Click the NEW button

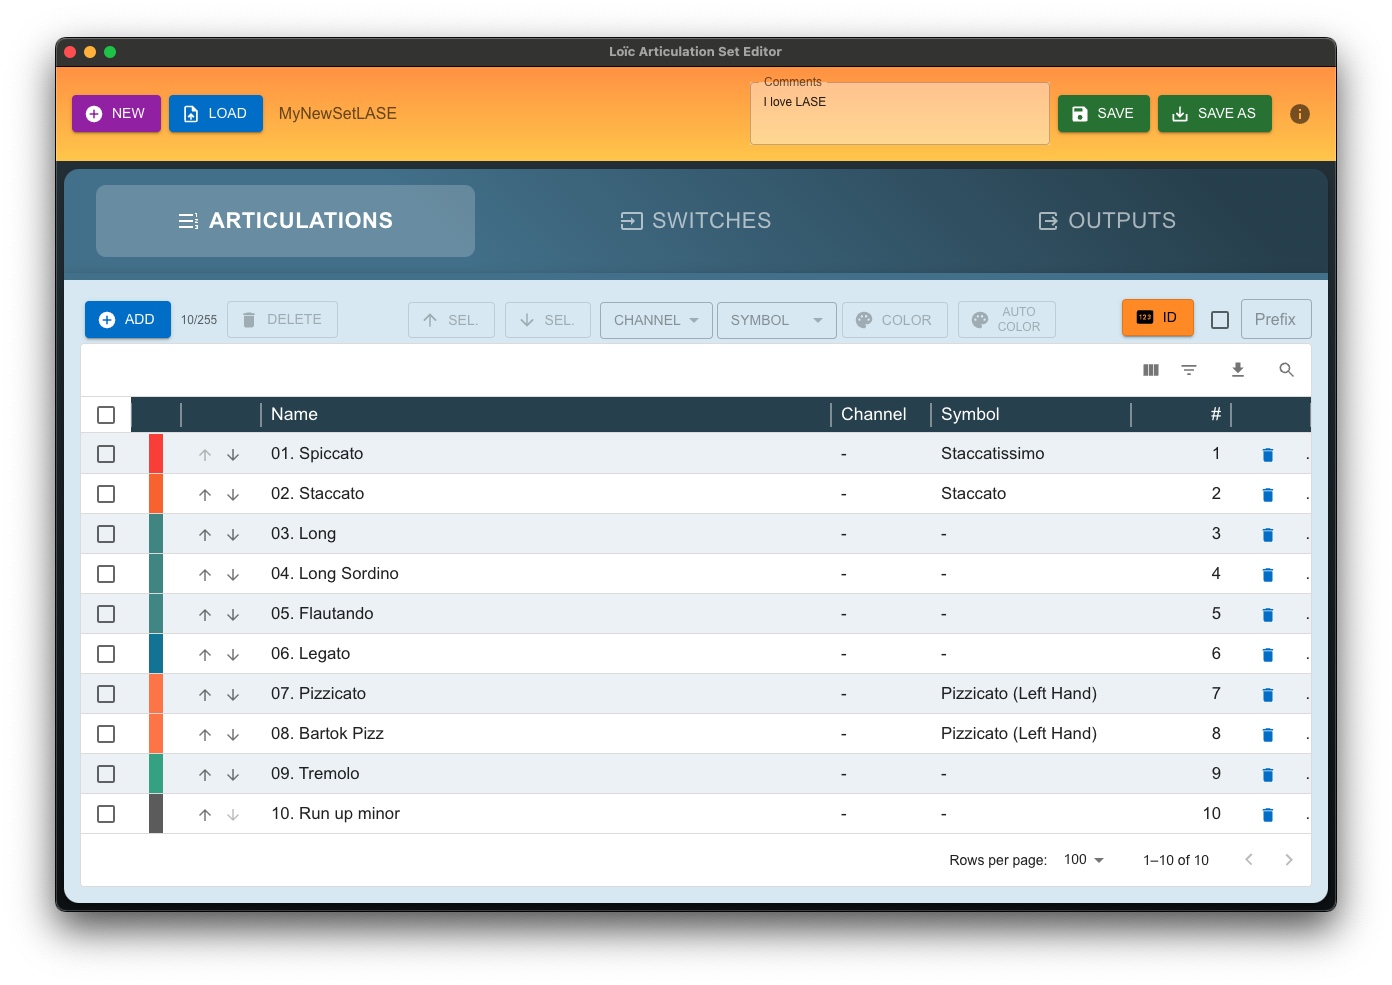click(116, 114)
